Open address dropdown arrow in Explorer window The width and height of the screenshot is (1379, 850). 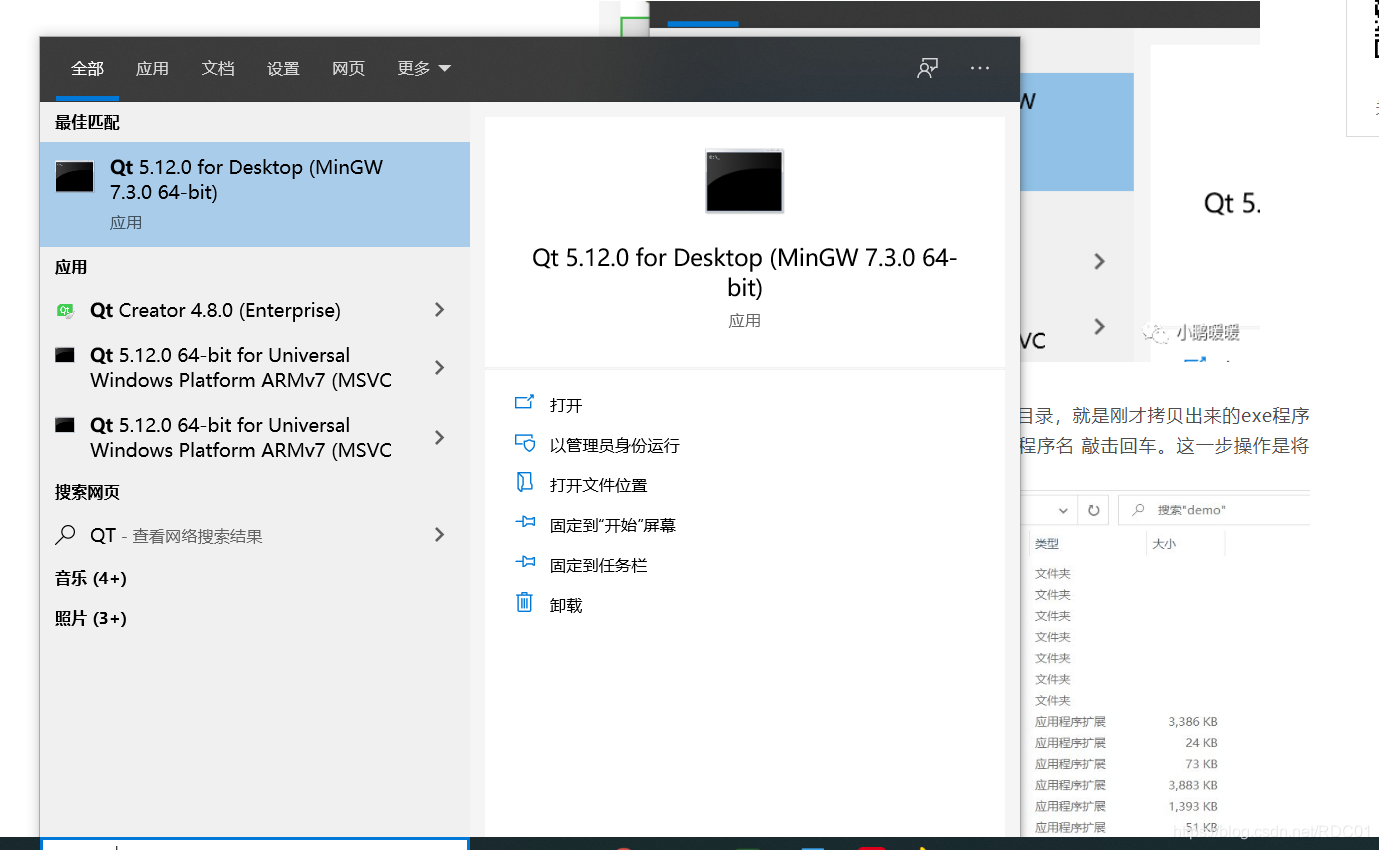coord(1061,510)
